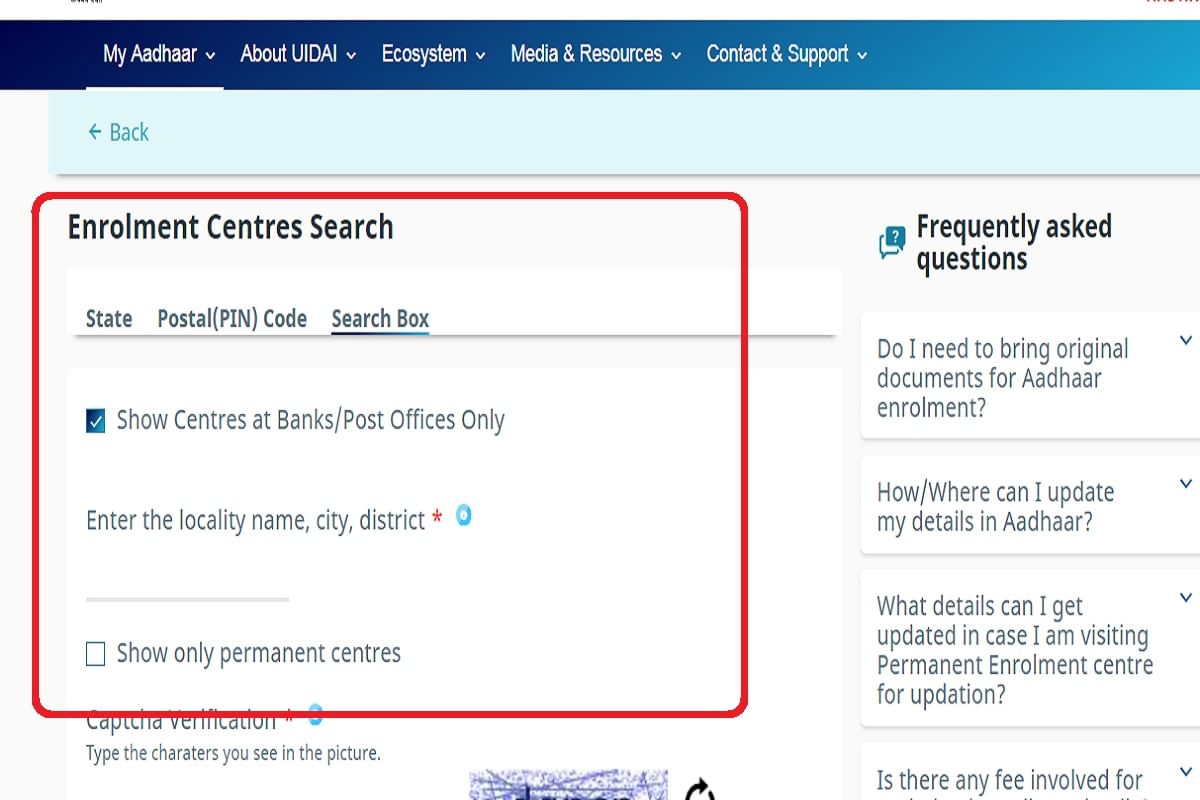Open the info tooltip beside the locality field

click(463, 516)
